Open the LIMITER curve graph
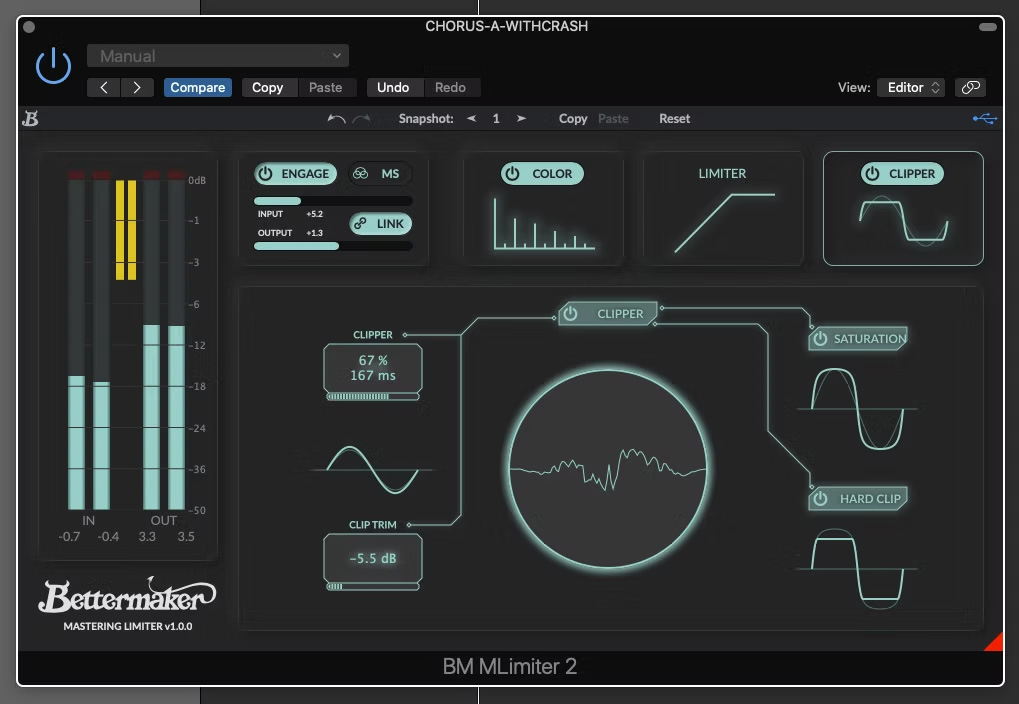Viewport: 1019px width, 704px height. 725,222
